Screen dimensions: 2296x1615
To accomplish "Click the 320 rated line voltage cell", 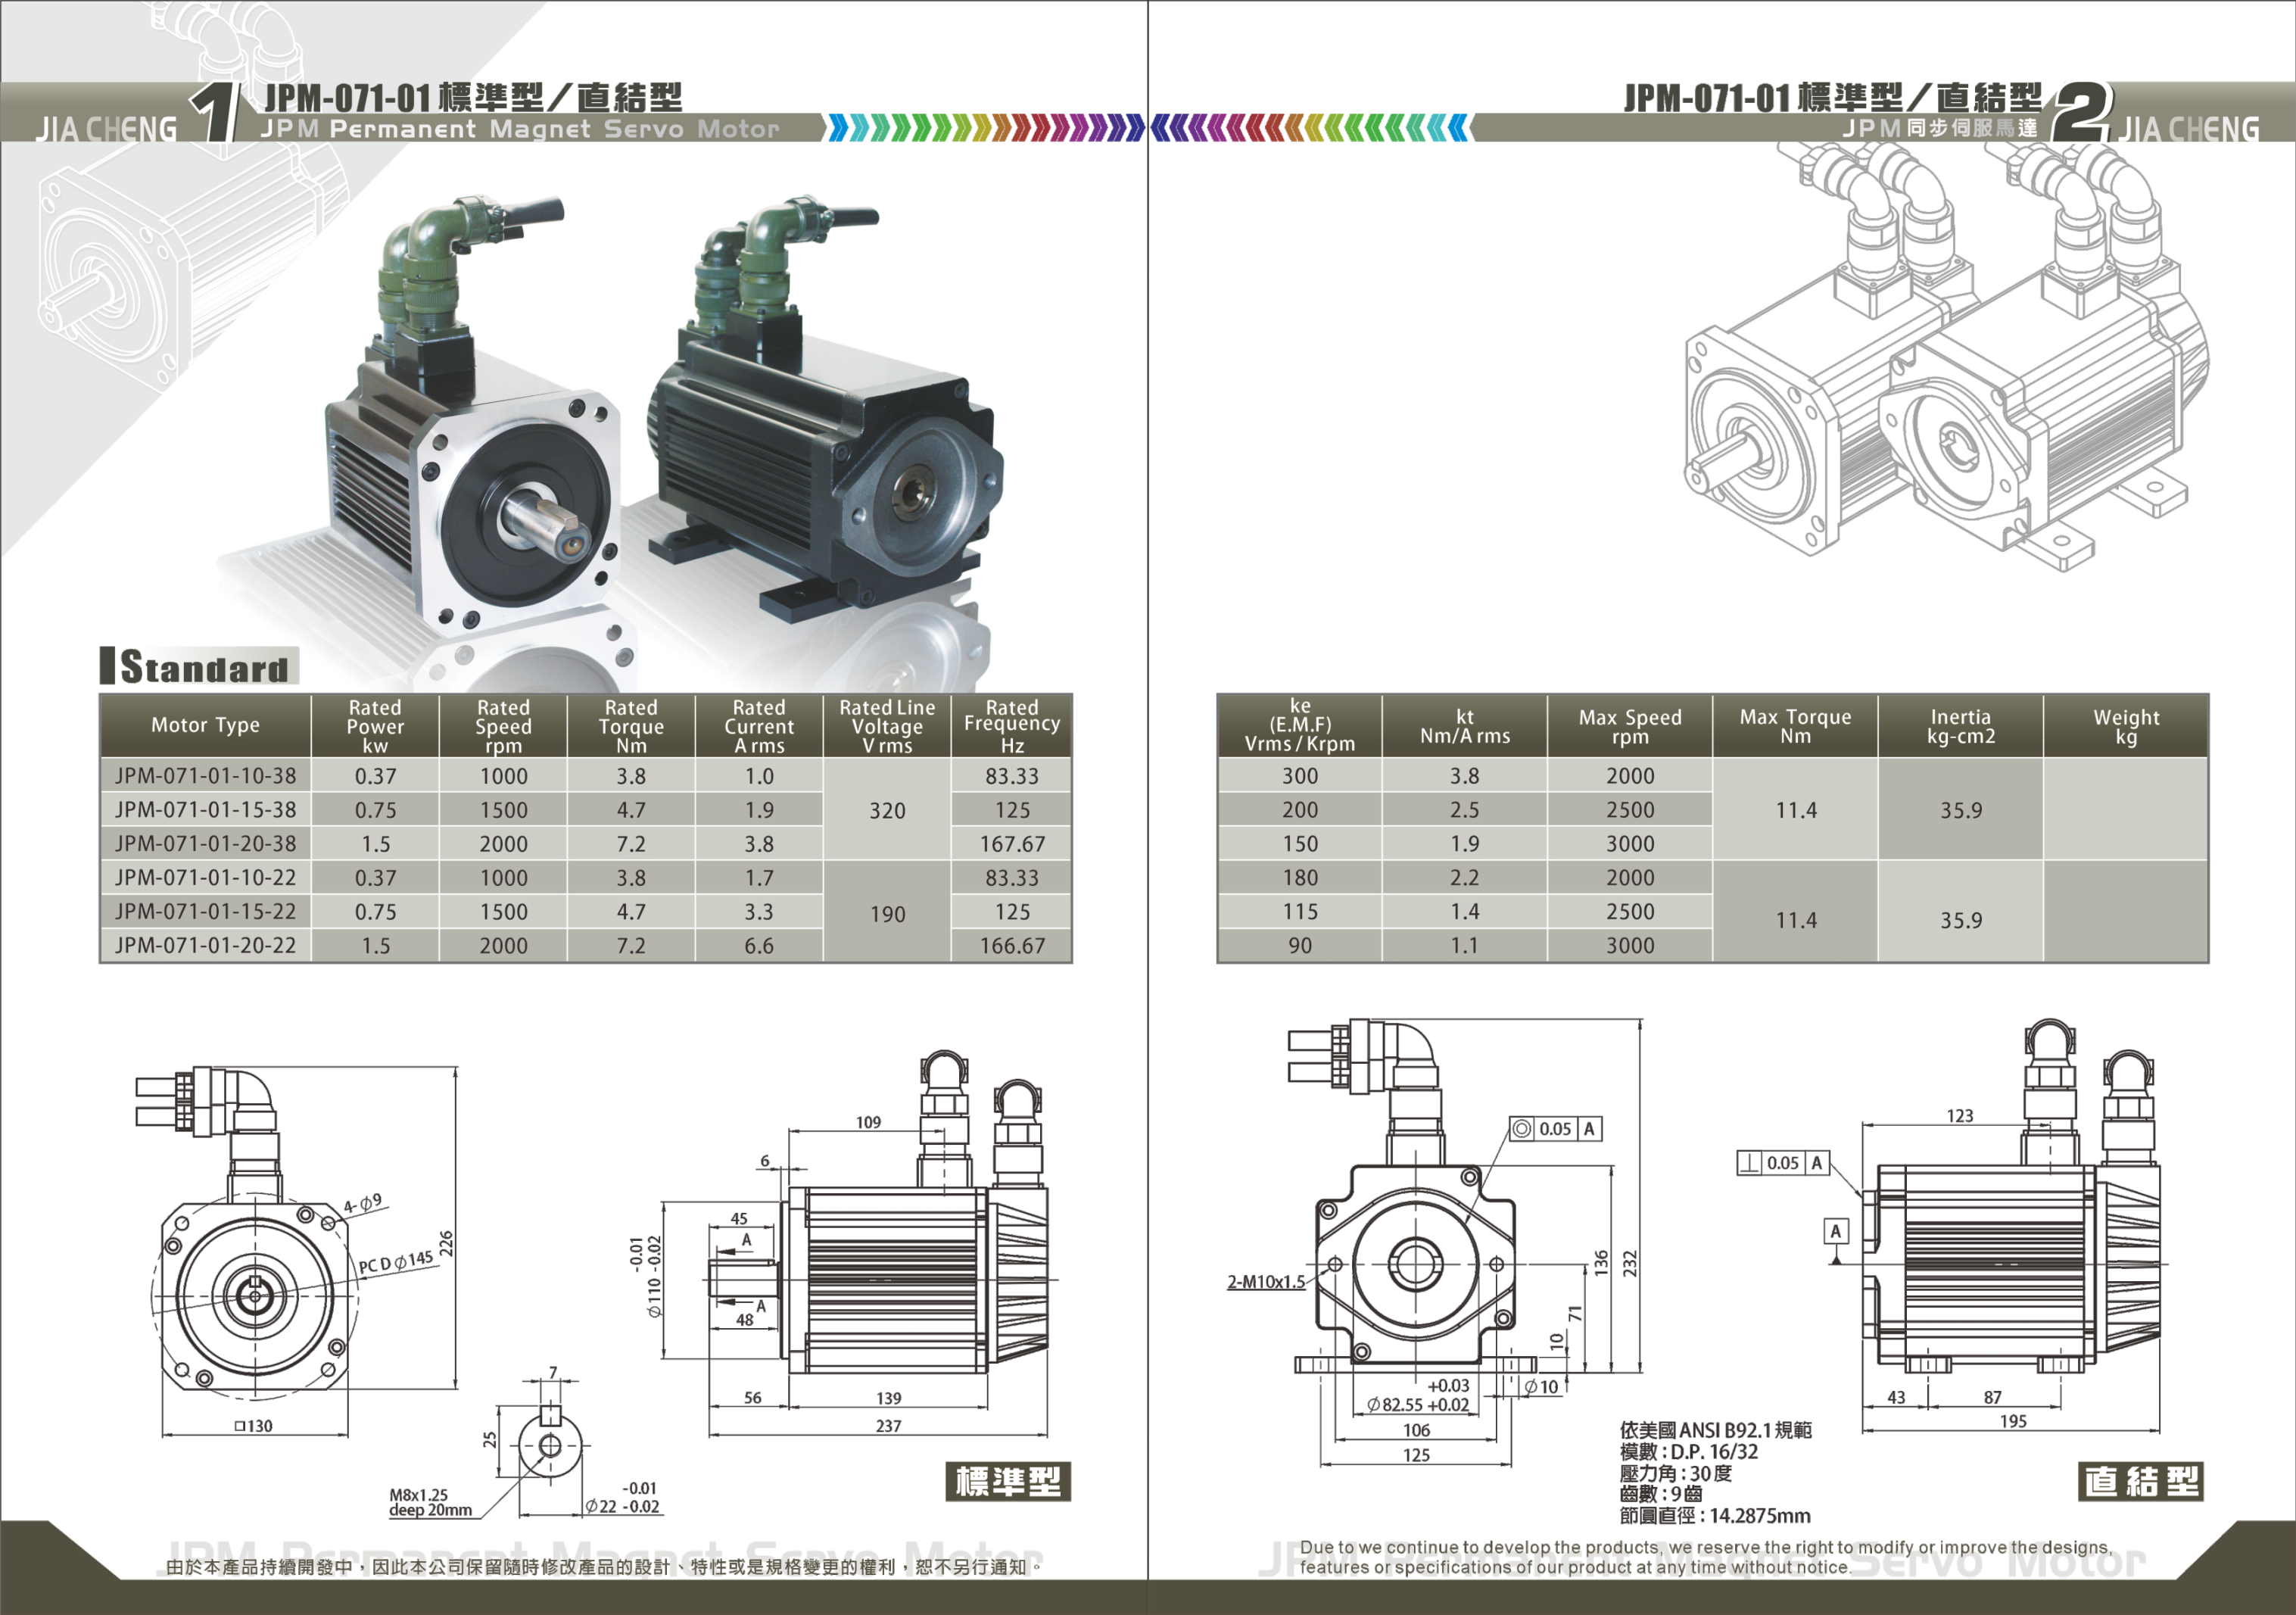I will coord(887,810).
